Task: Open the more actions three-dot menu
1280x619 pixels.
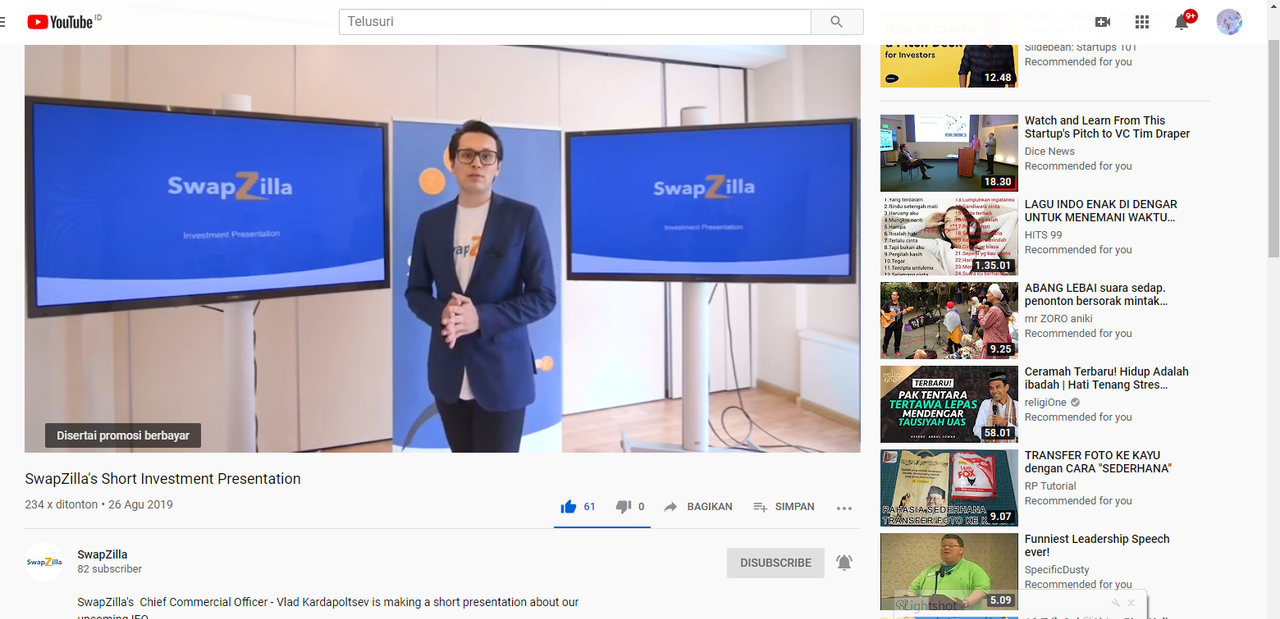Action: pos(844,508)
